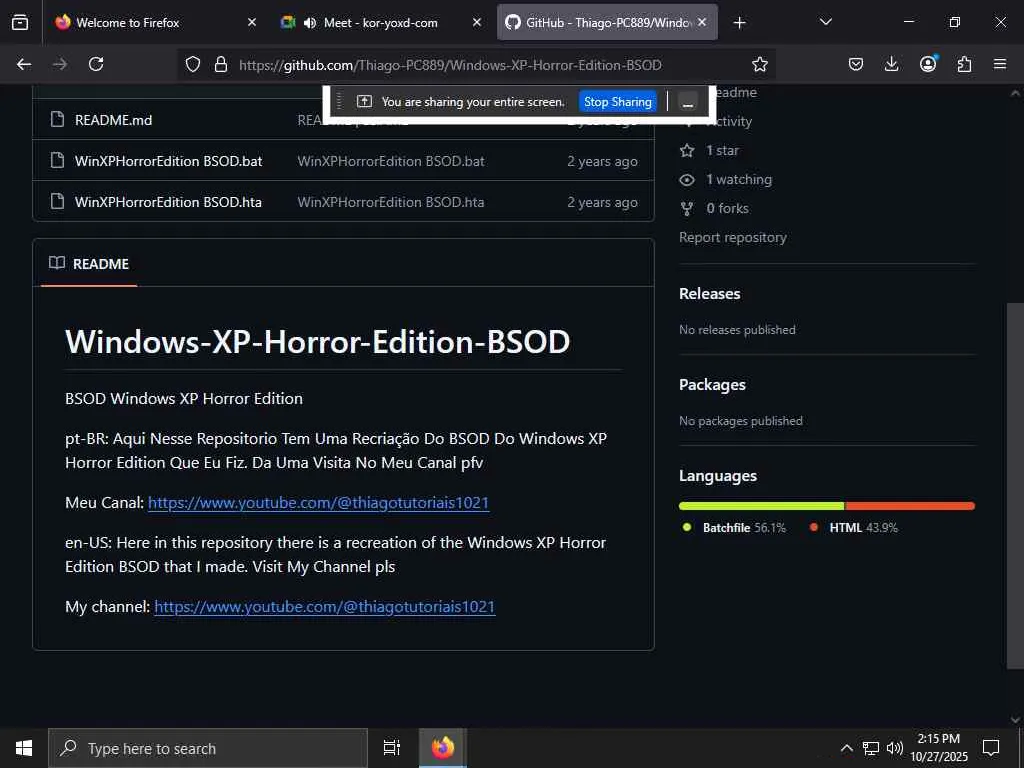Open the Packages heading link
Screen dimensions: 1024x768
pos(712,385)
